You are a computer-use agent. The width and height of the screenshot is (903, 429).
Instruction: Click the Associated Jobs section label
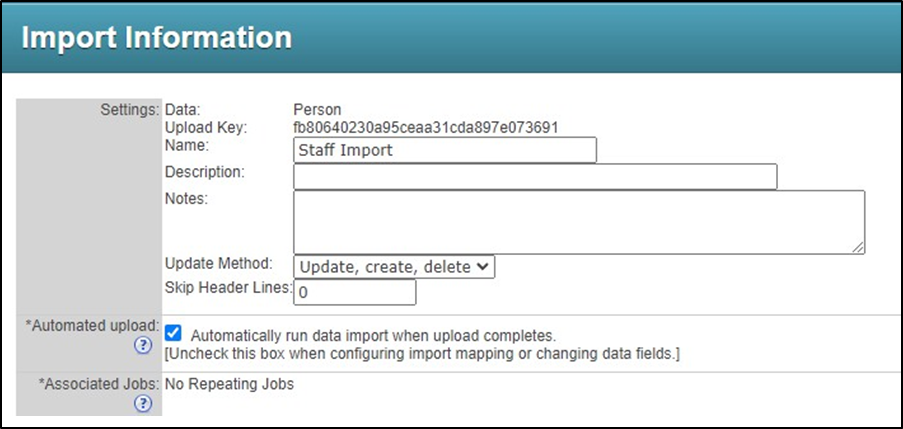click(x=99, y=384)
